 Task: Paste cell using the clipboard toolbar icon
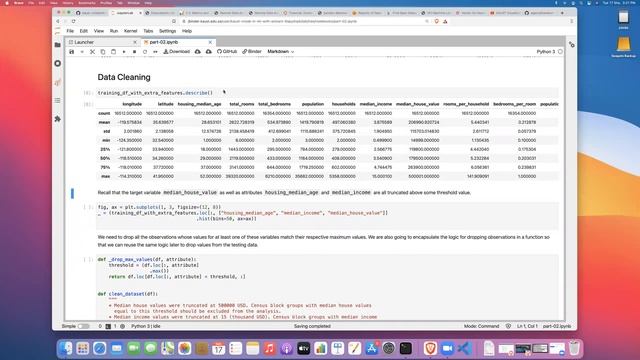click(113, 52)
